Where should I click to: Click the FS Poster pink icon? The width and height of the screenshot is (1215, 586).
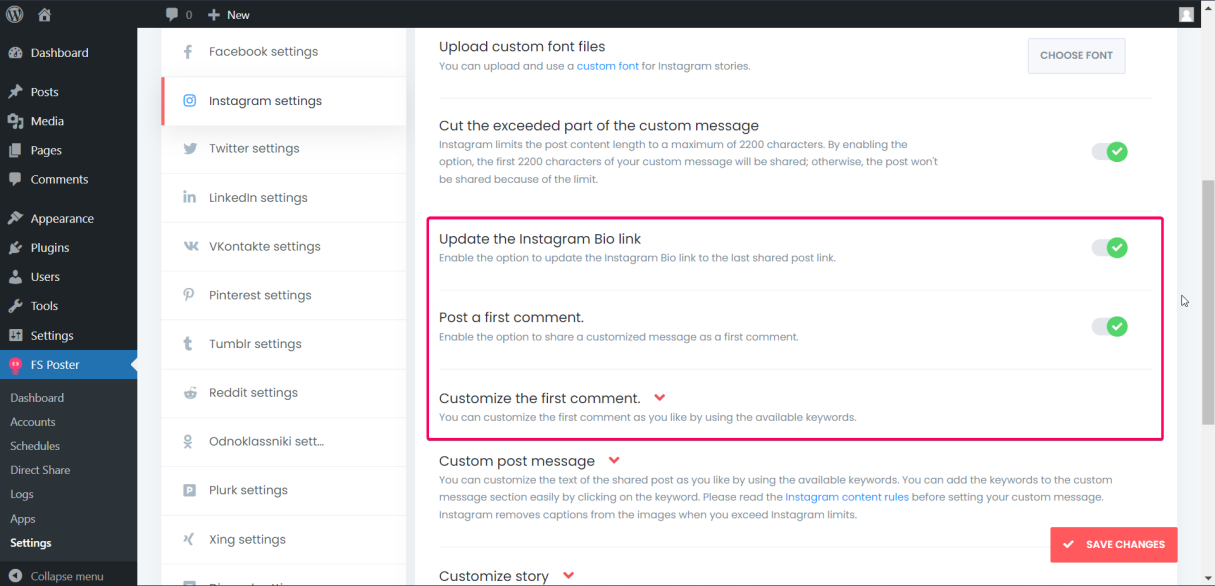(x=15, y=365)
